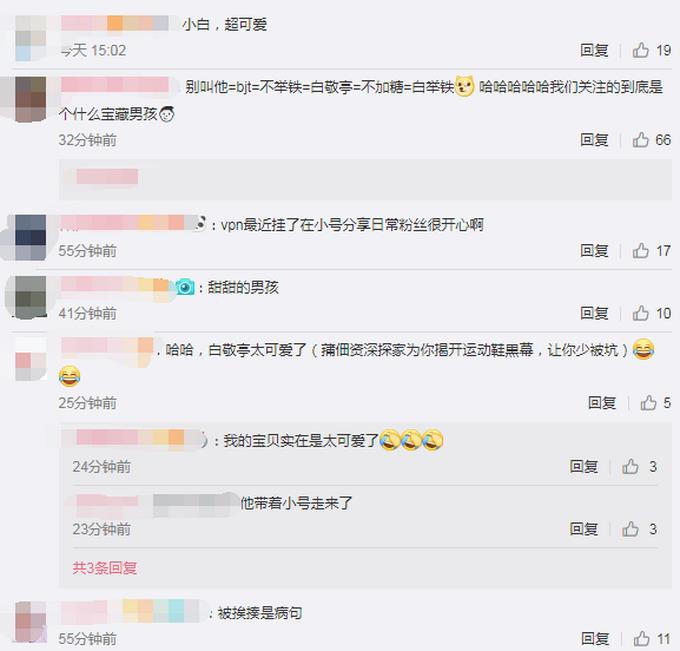Like the '他带着小号走来了' reply

630,529
